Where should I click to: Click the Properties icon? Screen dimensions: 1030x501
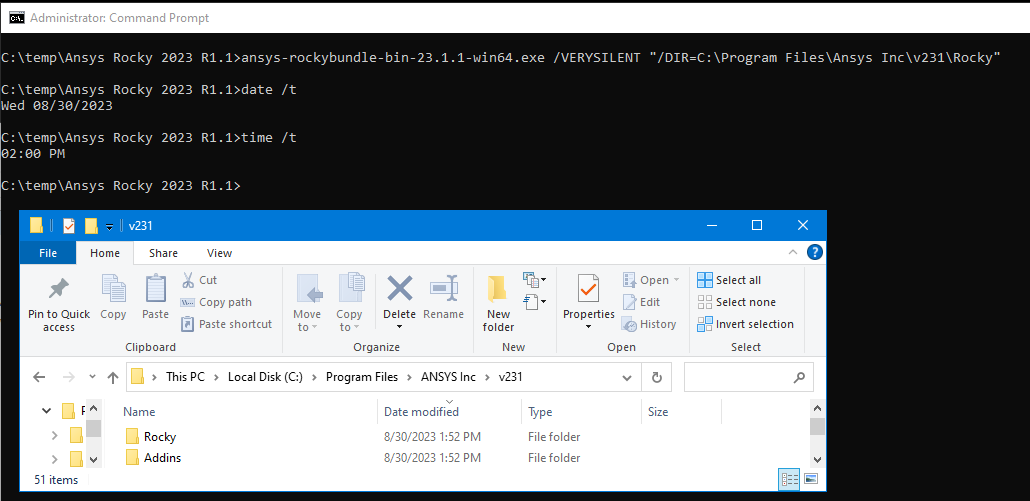pos(589,289)
